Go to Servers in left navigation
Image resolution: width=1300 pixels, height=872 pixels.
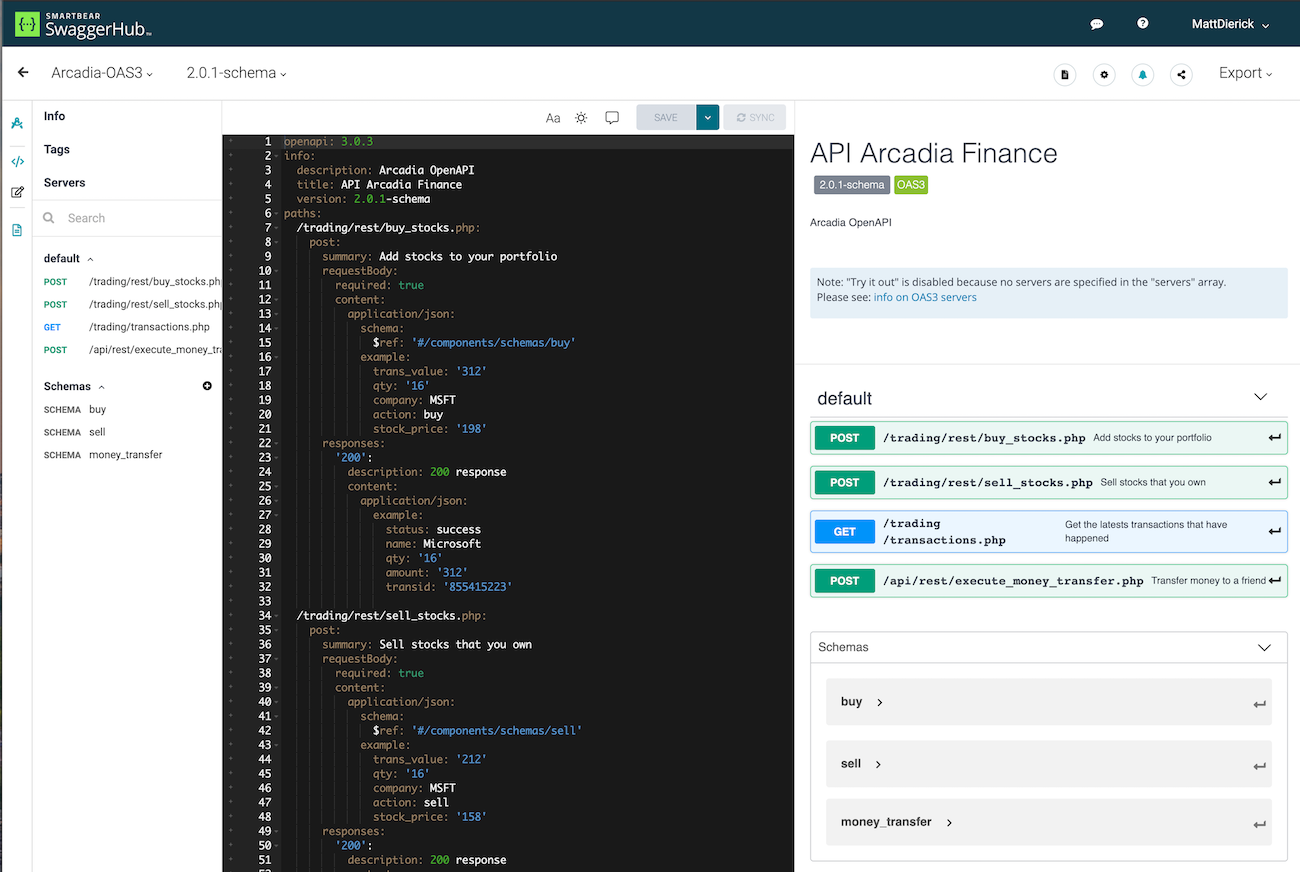point(64,183)
